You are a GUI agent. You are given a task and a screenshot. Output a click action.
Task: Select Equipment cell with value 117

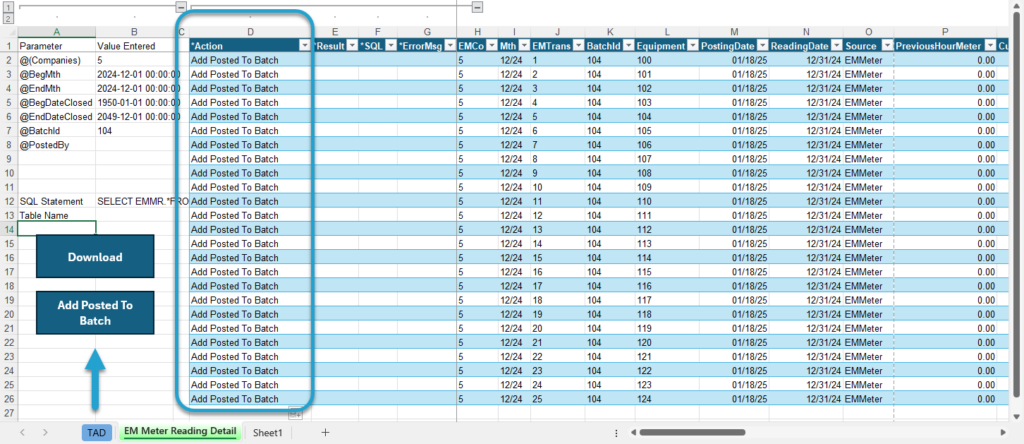pos(667,300)
